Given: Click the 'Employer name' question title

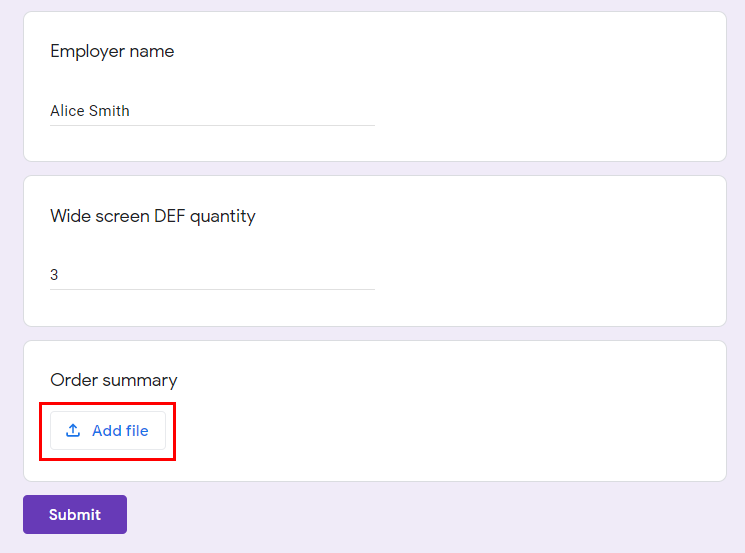Looking at the screenshot, I should pos(112,51).
